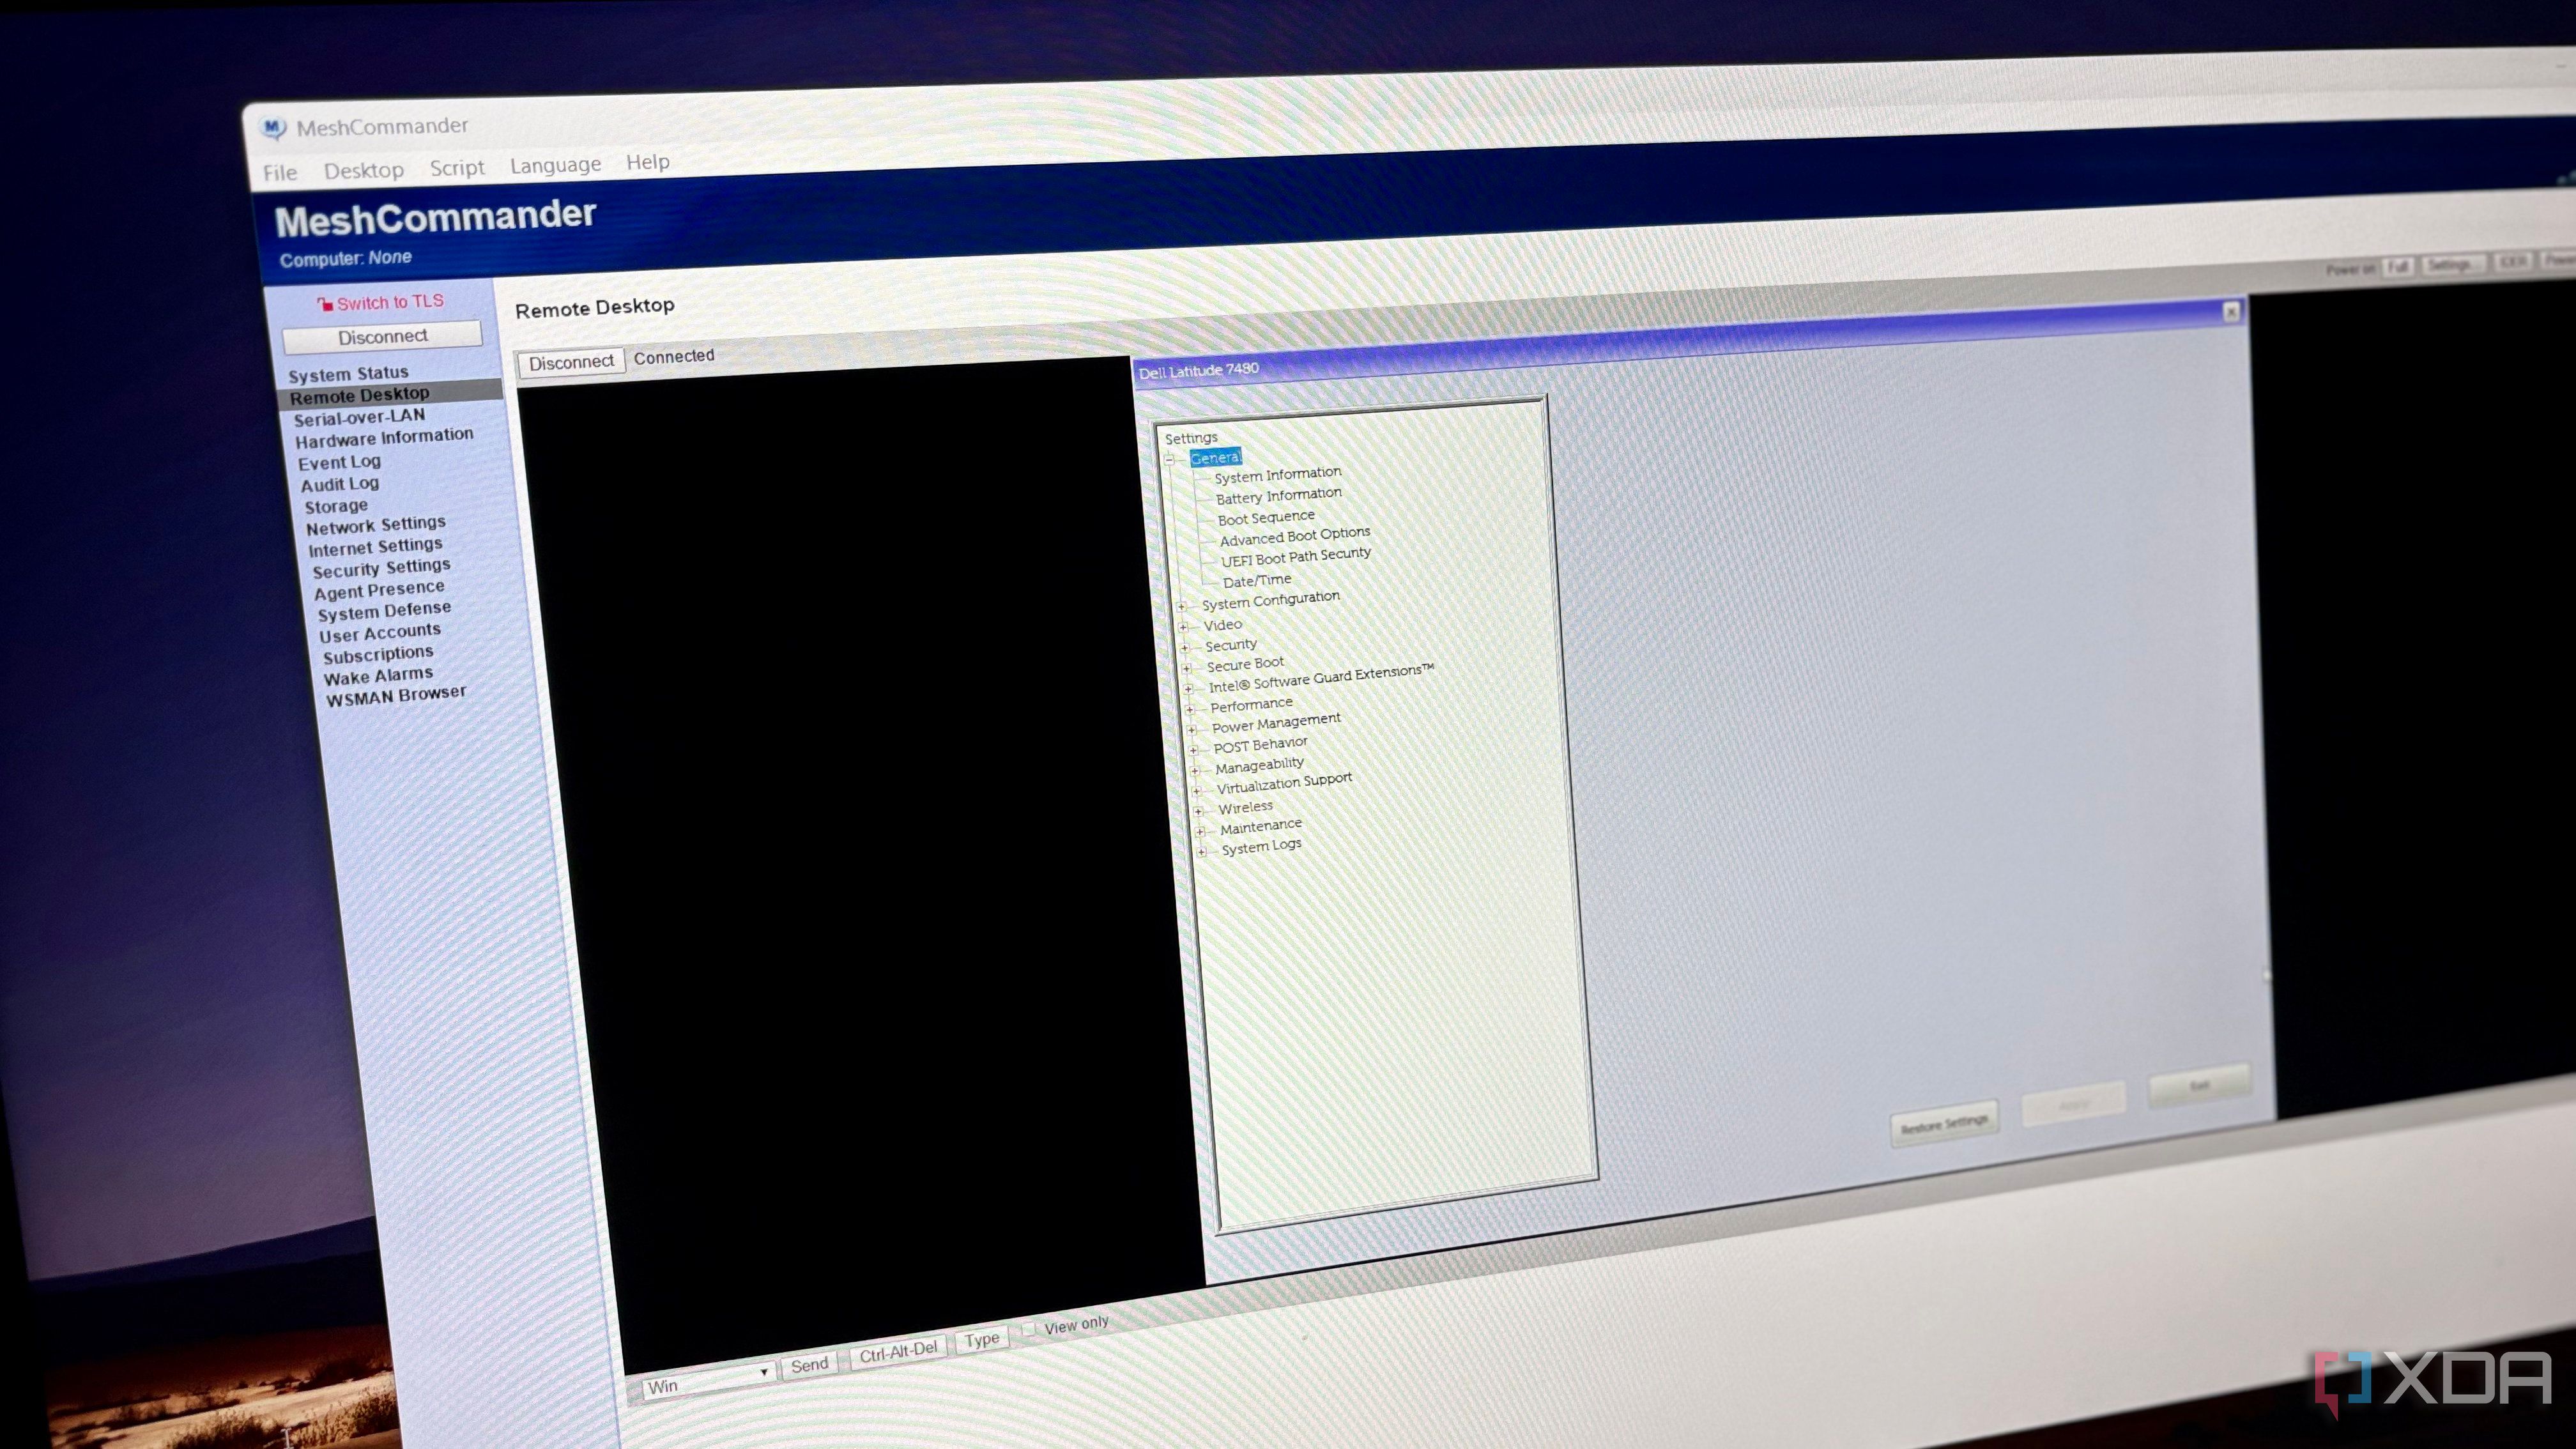Toggle the View only checkbox

tap(1029, 1329)
